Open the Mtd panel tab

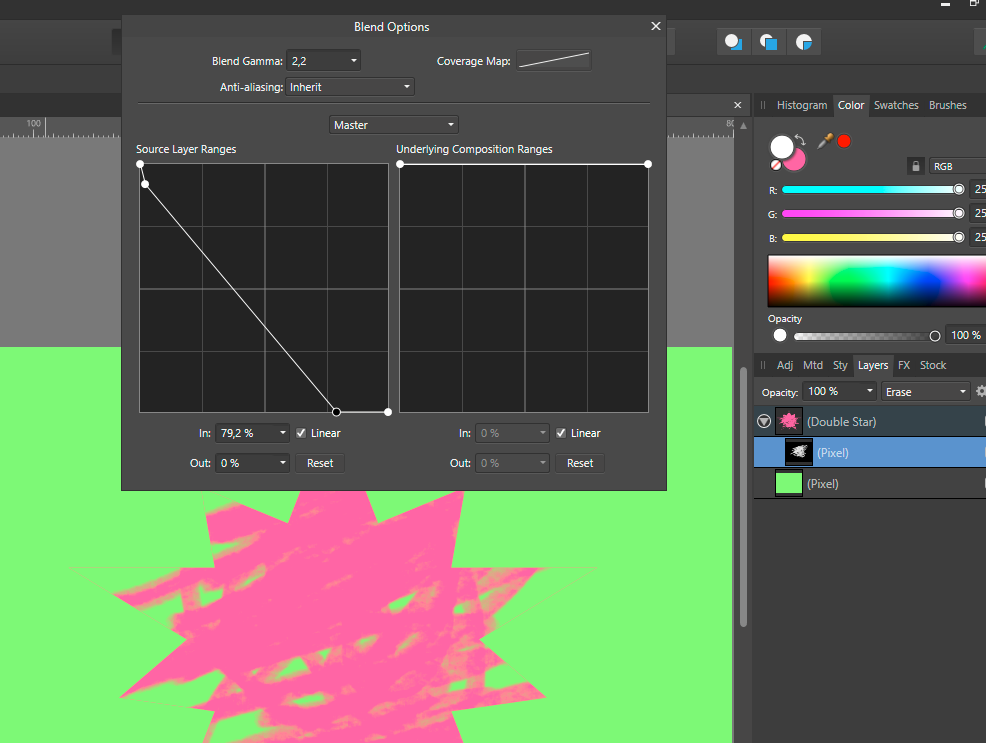pyautogui.click(x=813, y=365)
